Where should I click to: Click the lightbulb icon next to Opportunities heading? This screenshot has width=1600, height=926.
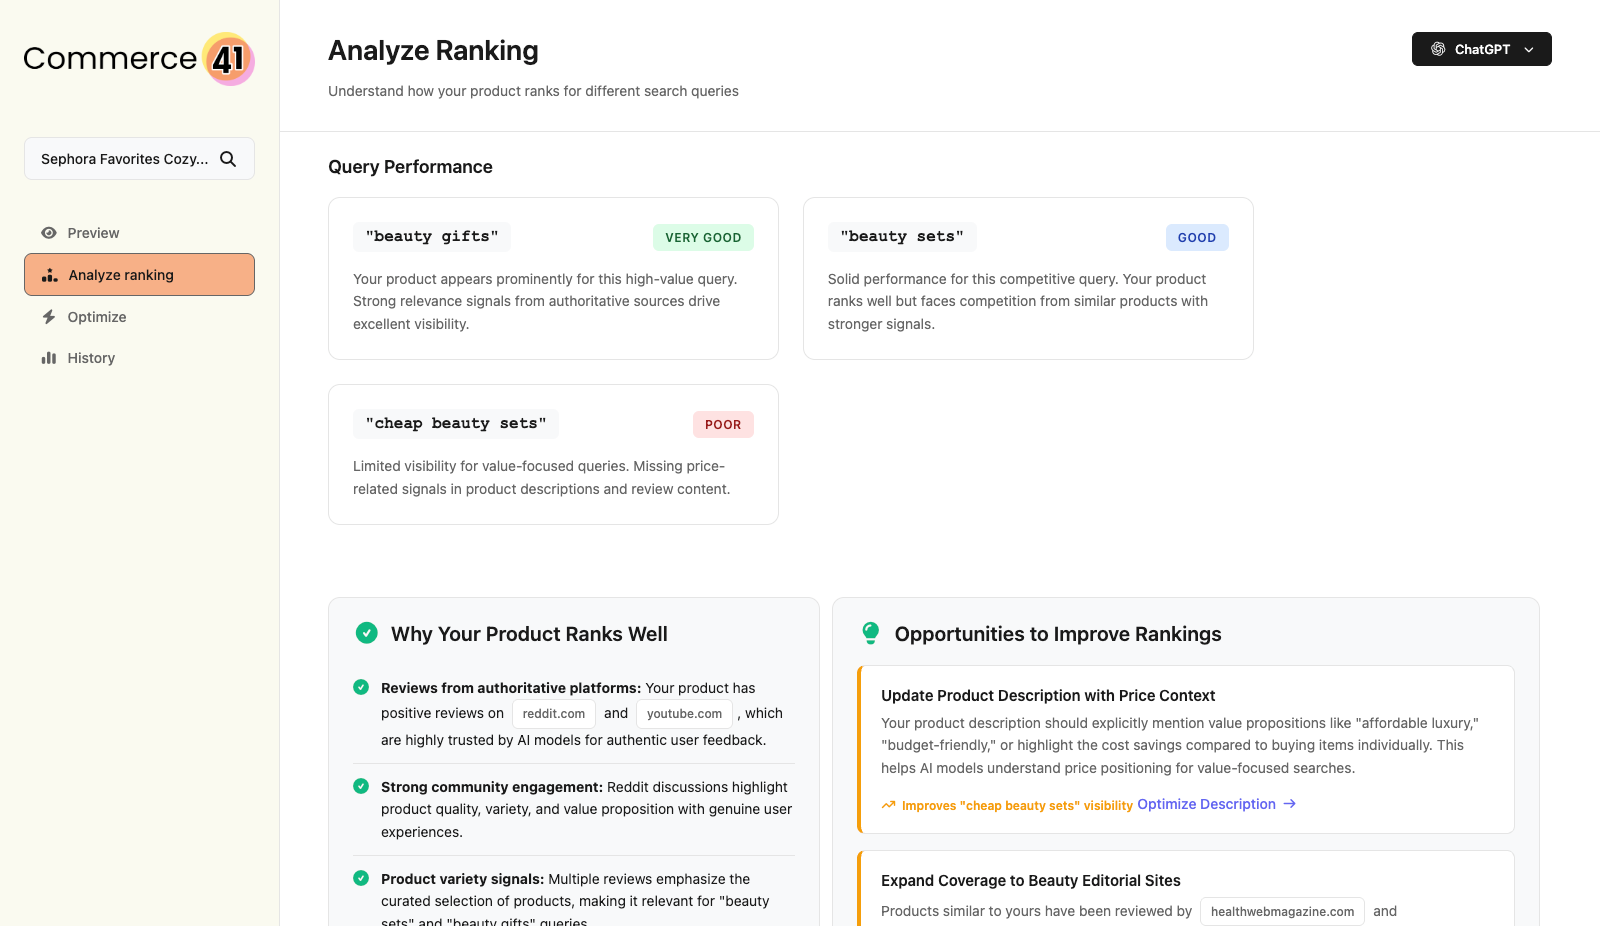[870, 633]
